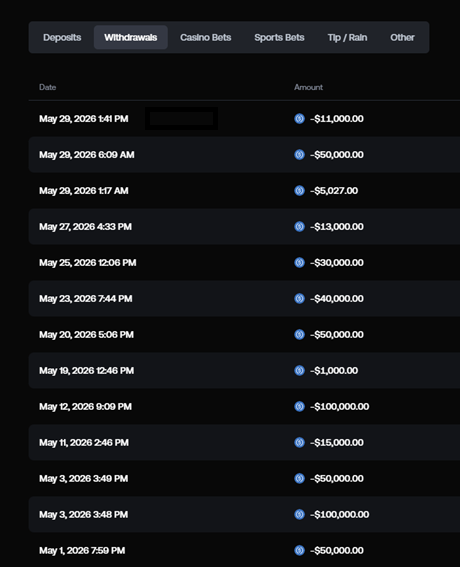Viewport: 460px width, 567px height.
Task: Select date May 3, 2026 3:48 PM
Action: tap(84, 515)
